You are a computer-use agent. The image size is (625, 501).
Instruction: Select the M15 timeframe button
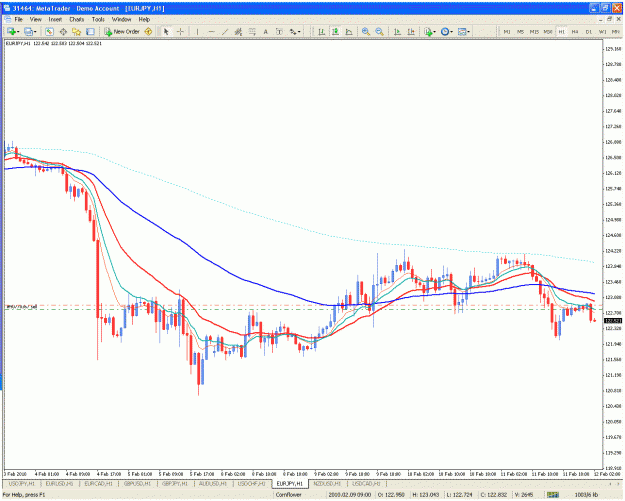tap(534, 31)
